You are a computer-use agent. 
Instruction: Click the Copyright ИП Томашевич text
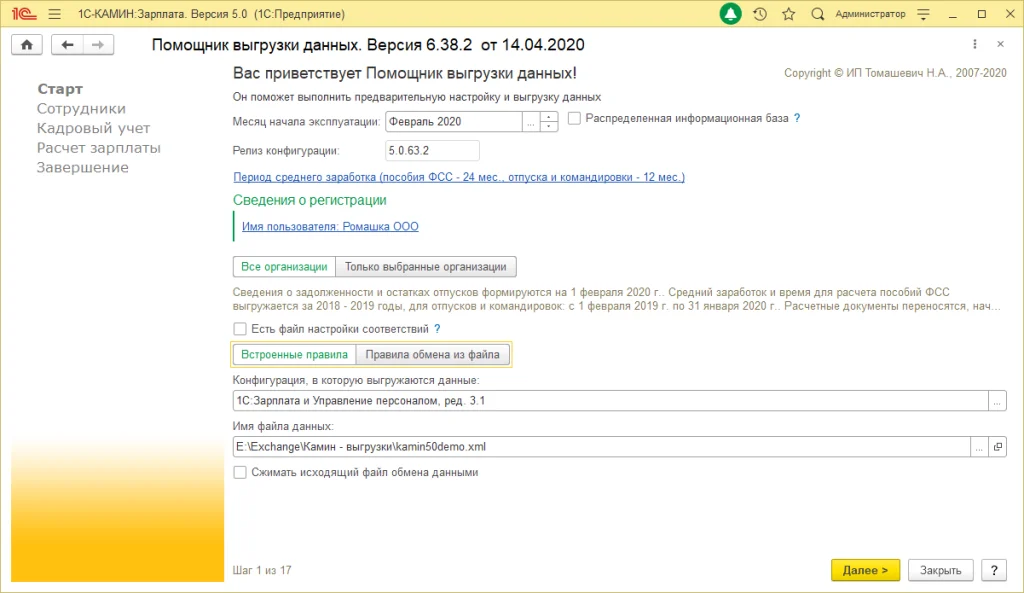(x=895, y=73)
